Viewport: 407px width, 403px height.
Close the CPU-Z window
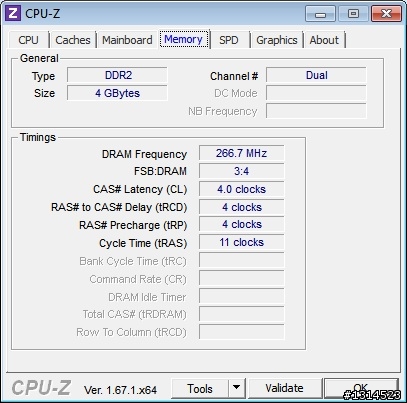pyautogui.click(x=386, y=14)
